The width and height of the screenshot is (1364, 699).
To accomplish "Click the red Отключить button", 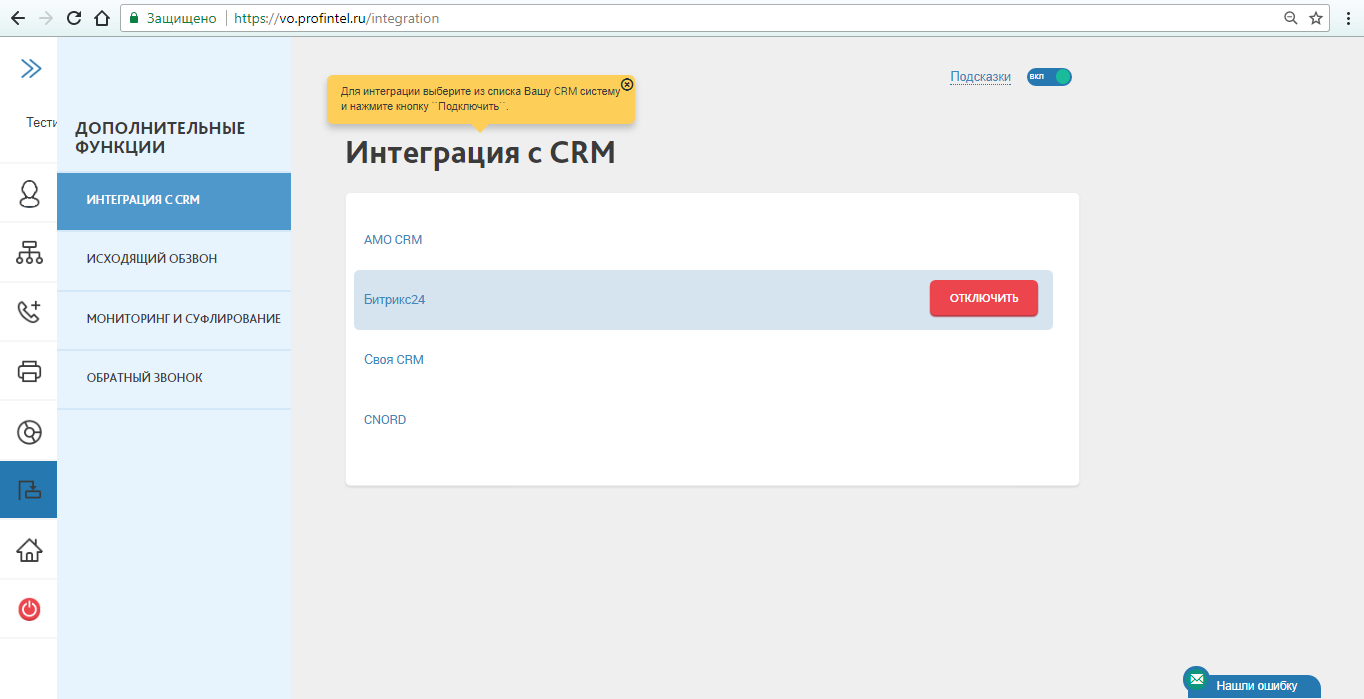I will pos(984,298).
